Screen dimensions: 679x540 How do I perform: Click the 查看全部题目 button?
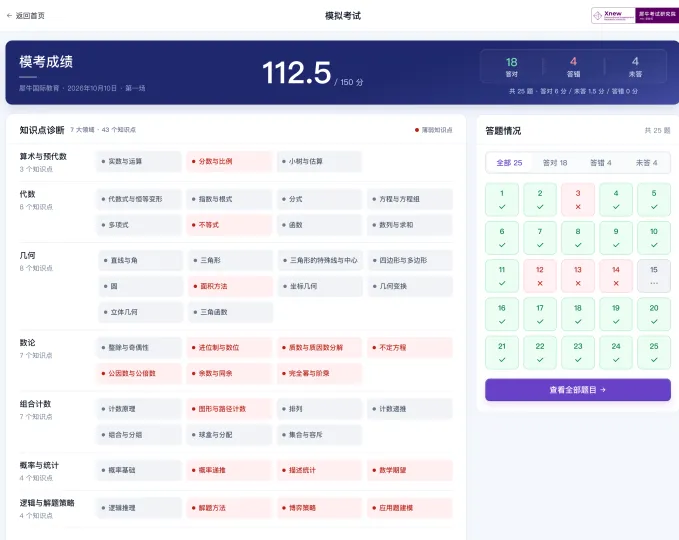(x=578, y=390)
